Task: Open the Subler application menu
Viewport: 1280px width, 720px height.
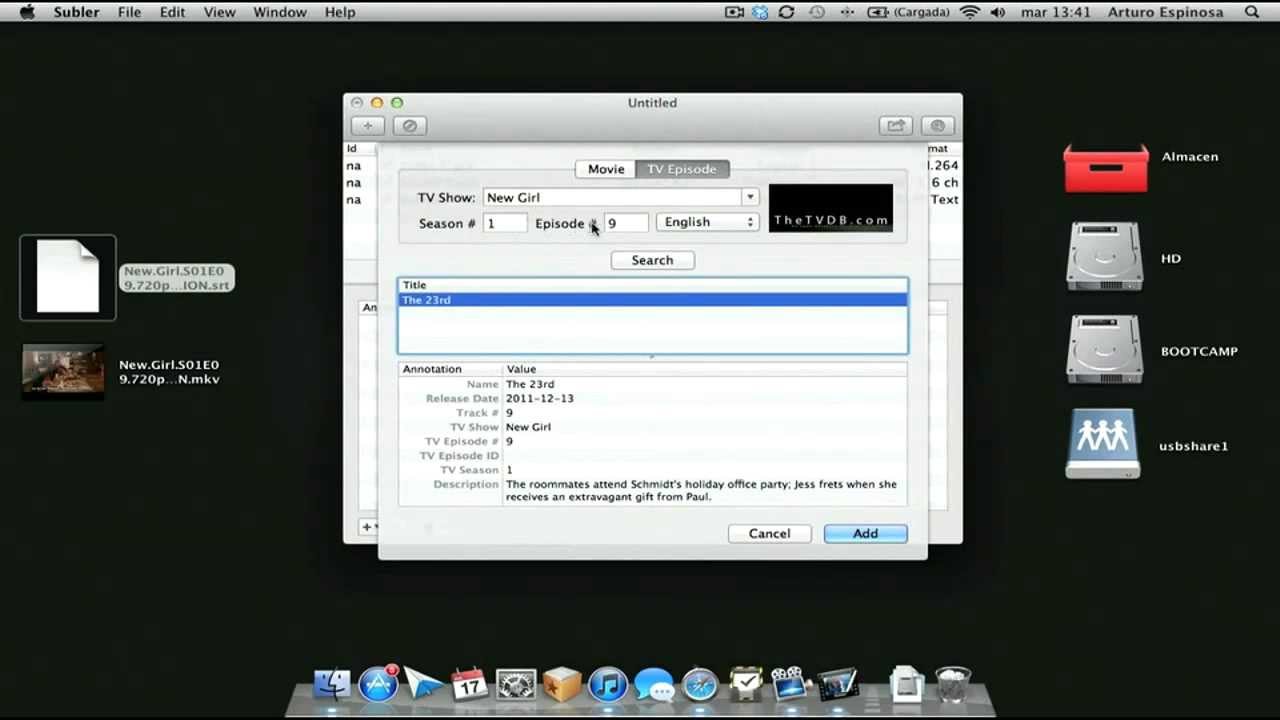Action: pyautogui.click(x=76, y=12)
